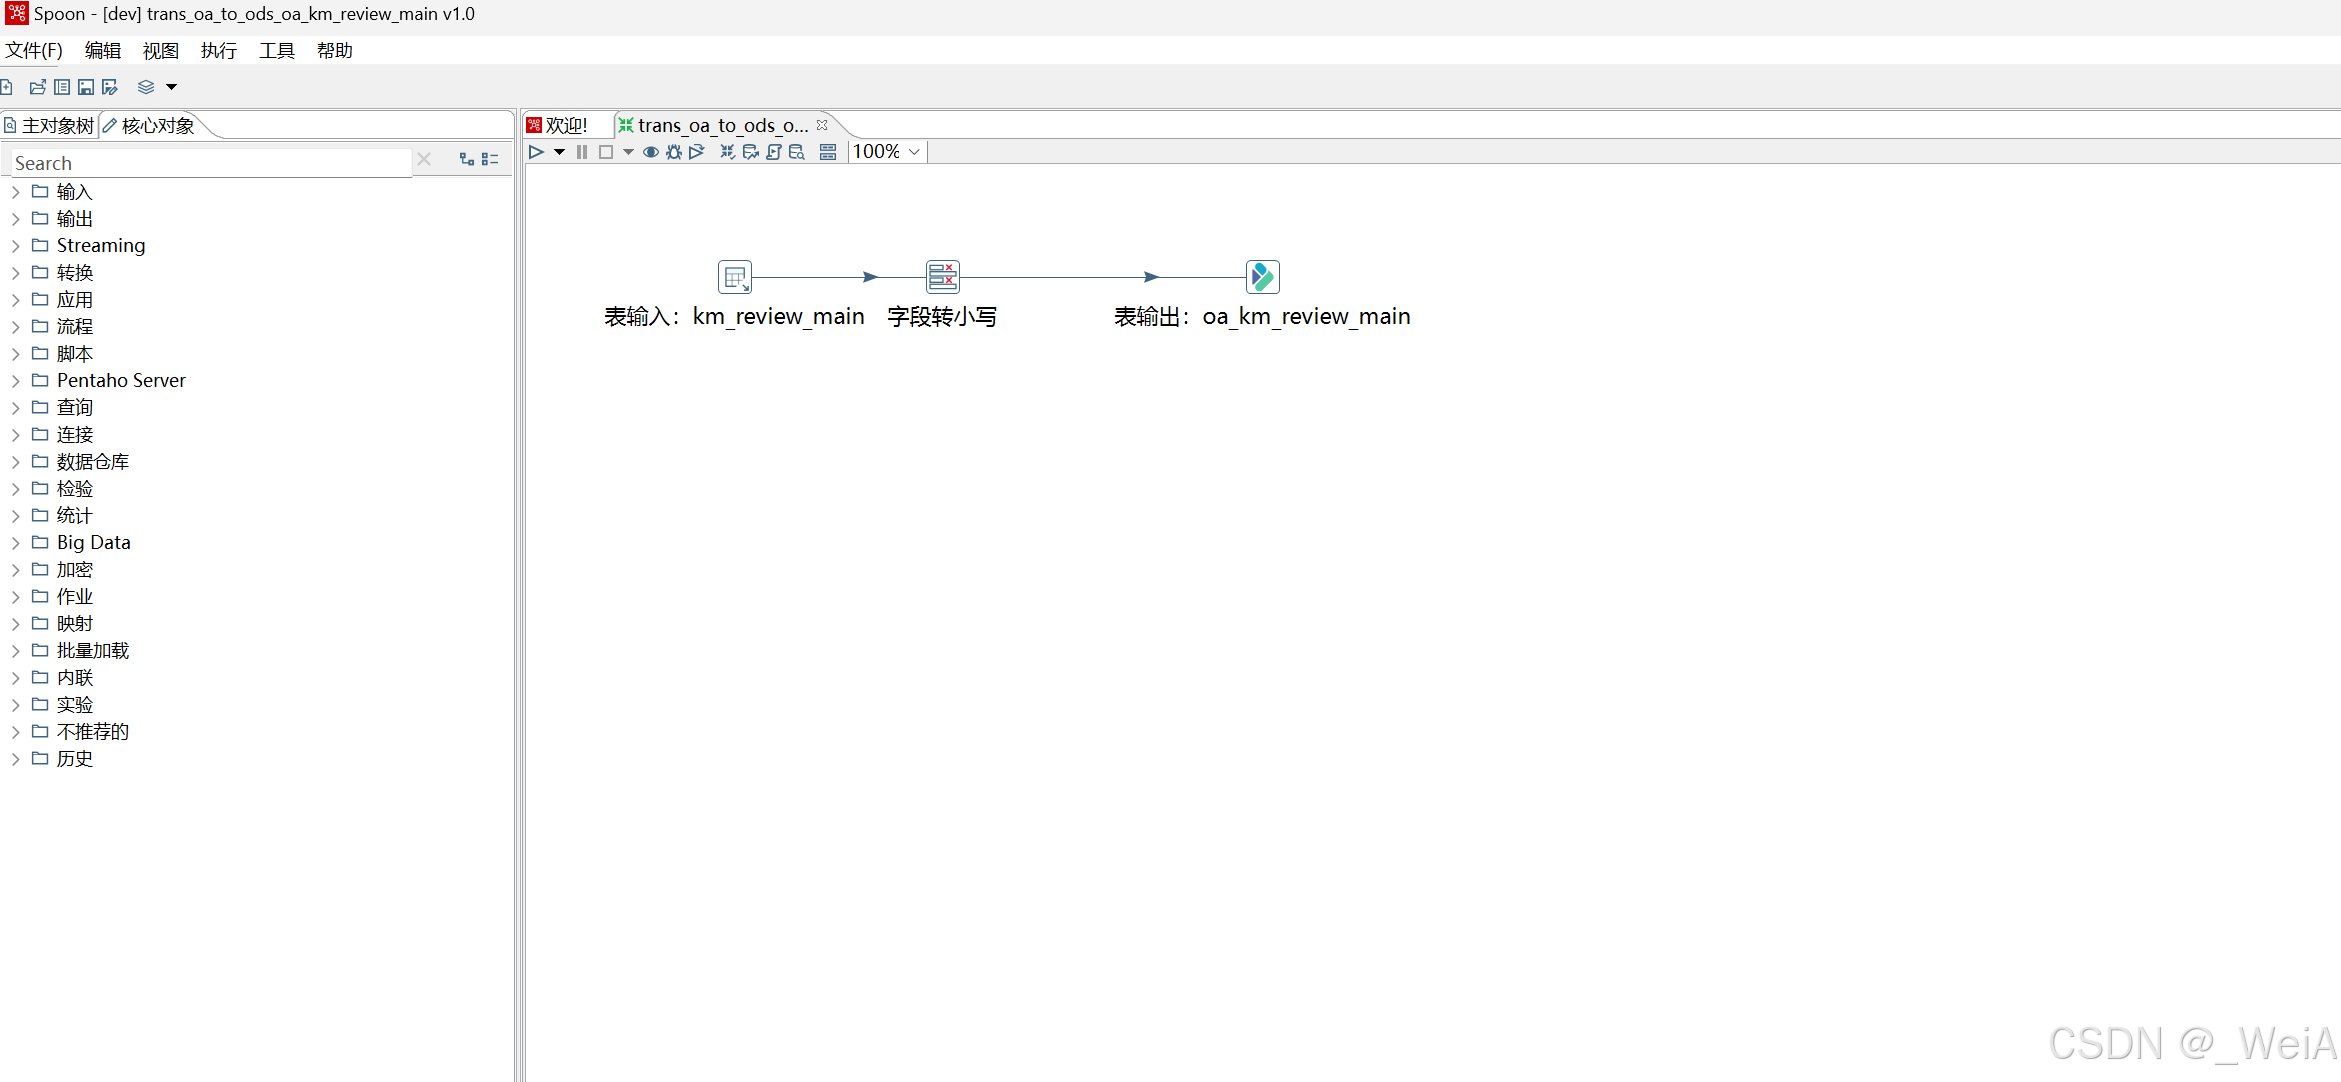Preview the transformation output
Image resolution: width=2341 pixels, height=1082 pixels.
coord(651,152)
